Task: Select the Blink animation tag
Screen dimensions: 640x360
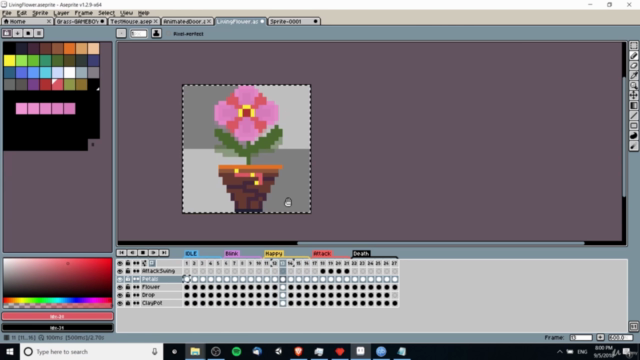Action: [x=231, y=253]
